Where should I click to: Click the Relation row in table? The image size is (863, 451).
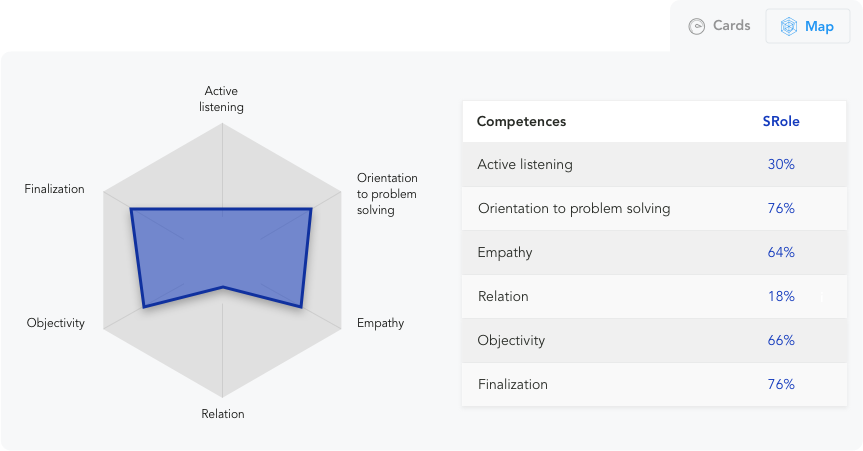pos(654,296)
